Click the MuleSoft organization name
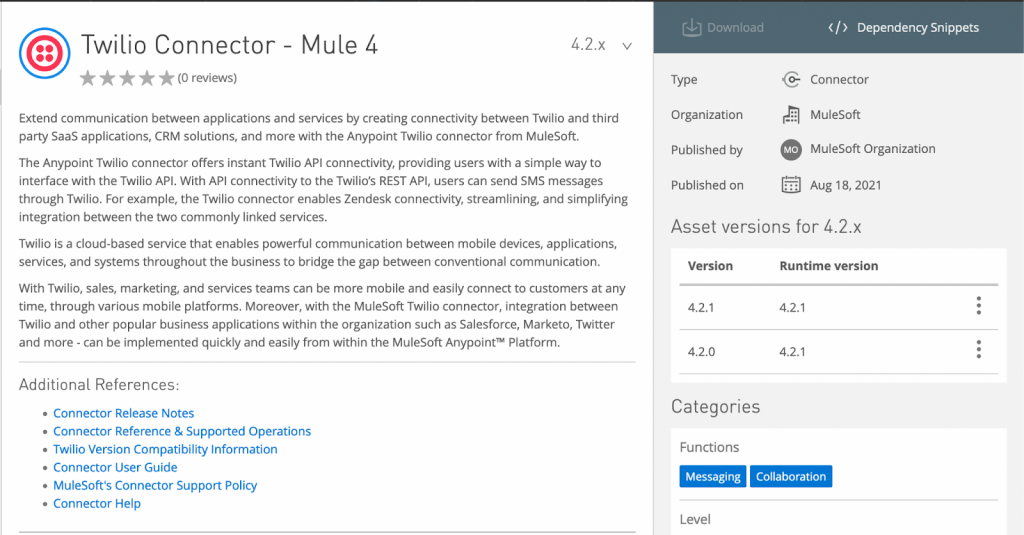This screenshot has height=535, width=1024. (x=835, y=114)
